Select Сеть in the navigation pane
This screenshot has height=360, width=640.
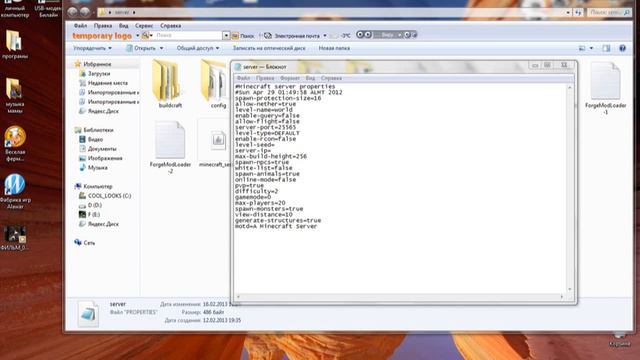point(89,243)
